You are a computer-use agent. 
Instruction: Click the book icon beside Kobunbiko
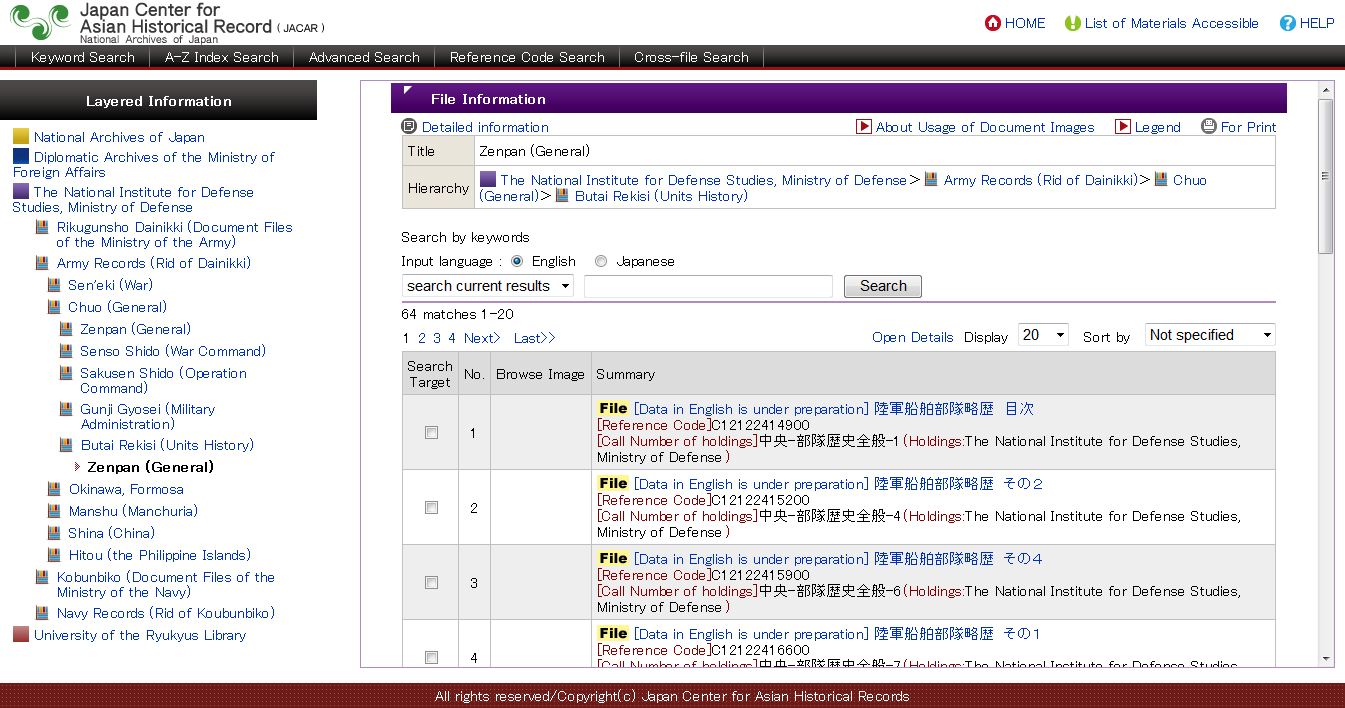pos(42,577)
